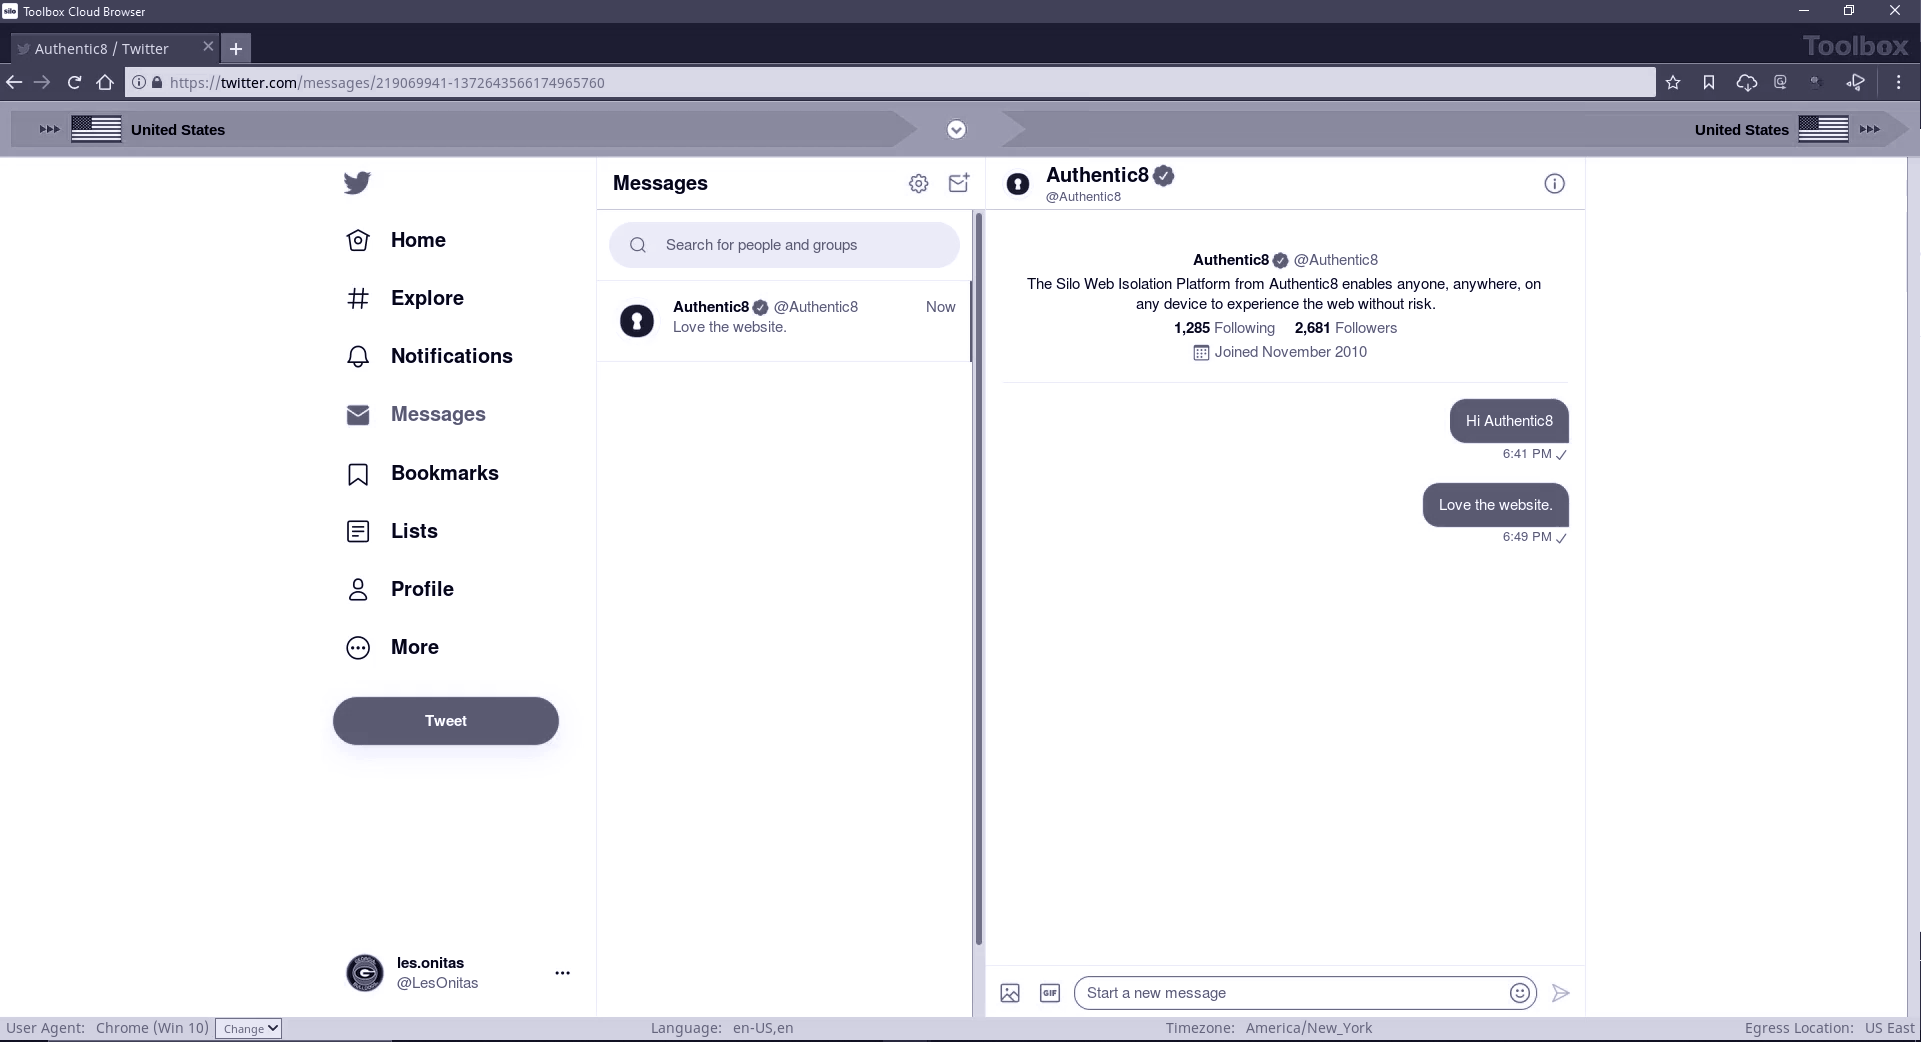Screen dimensions: 1921x1042
Task: Close the Authentic8 / Twitter tab
Action: (x=208, y=46)
